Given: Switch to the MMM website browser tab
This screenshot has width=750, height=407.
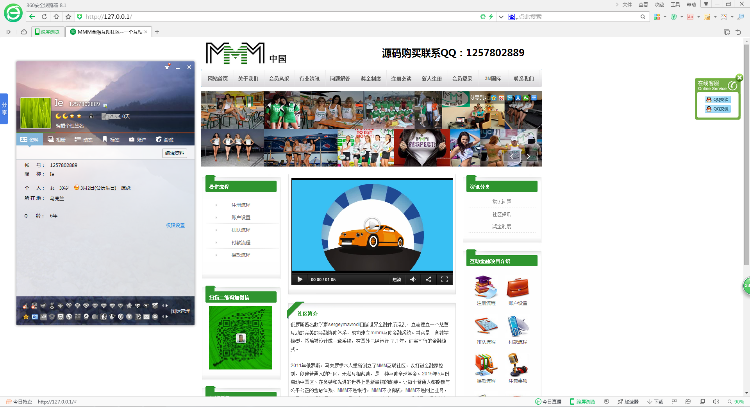Looking at the screenshot, I should [x=109, y=32].
